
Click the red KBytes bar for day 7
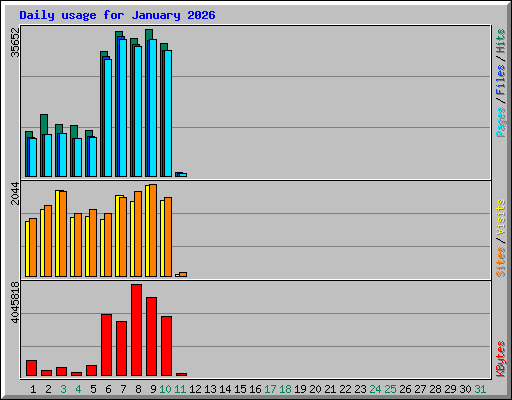pos(121,349)
